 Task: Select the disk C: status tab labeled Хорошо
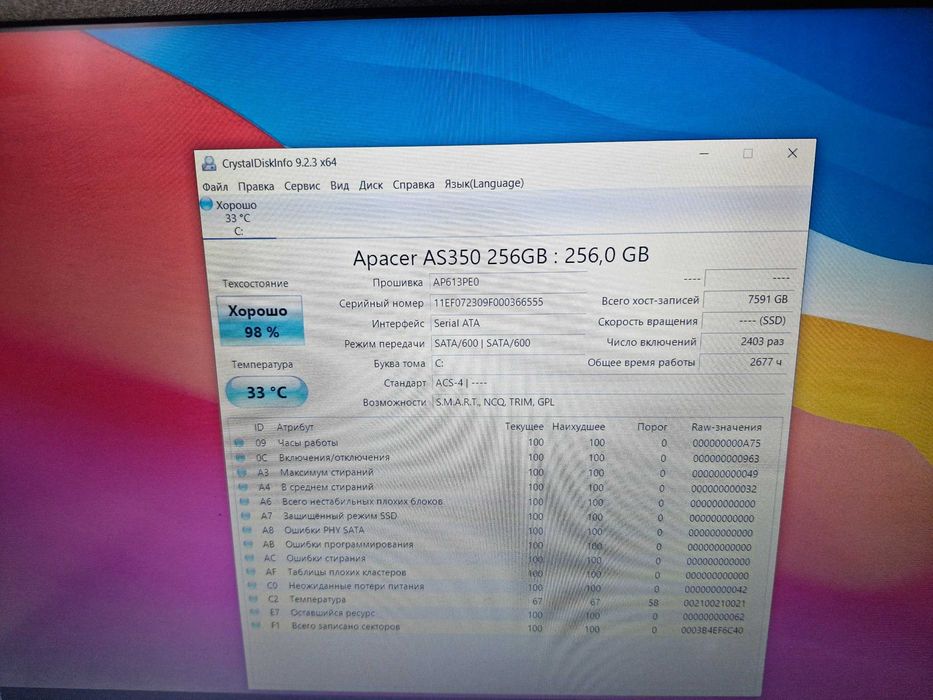236,218
